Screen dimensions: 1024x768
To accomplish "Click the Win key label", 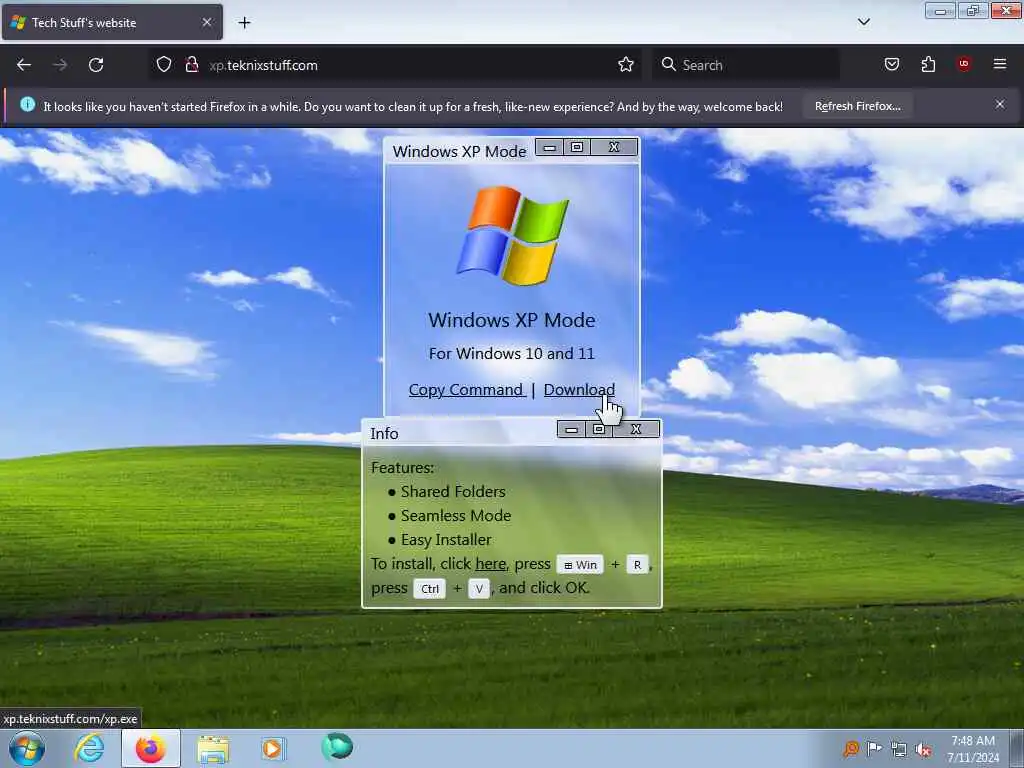I will coord(580,565).
